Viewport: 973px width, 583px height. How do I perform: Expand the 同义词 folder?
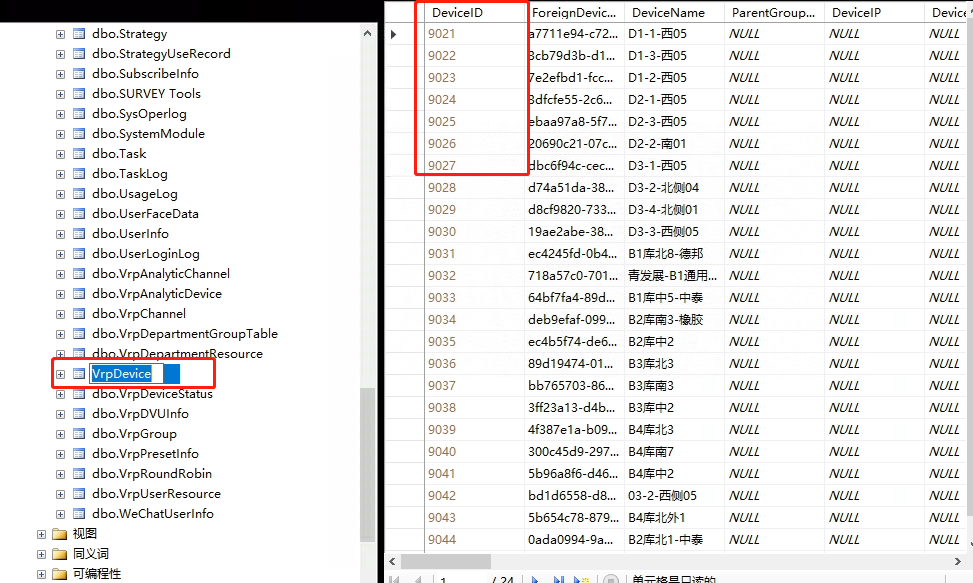[41, 554]
